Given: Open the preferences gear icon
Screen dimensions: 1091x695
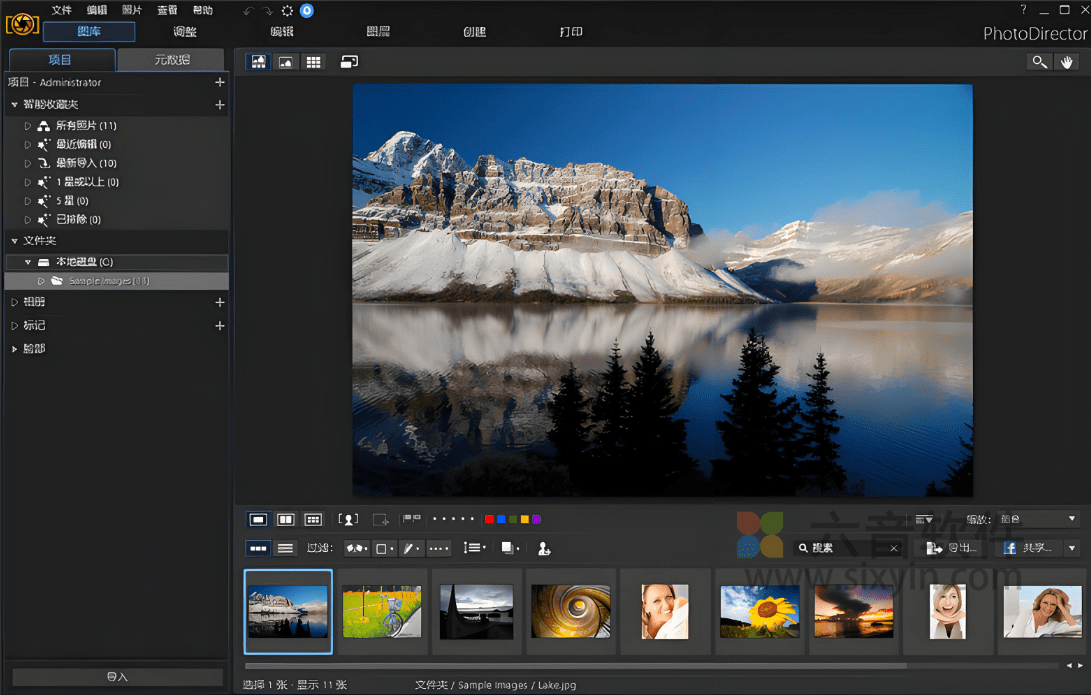Looking at the screenshot, I should tap(288, 11).
